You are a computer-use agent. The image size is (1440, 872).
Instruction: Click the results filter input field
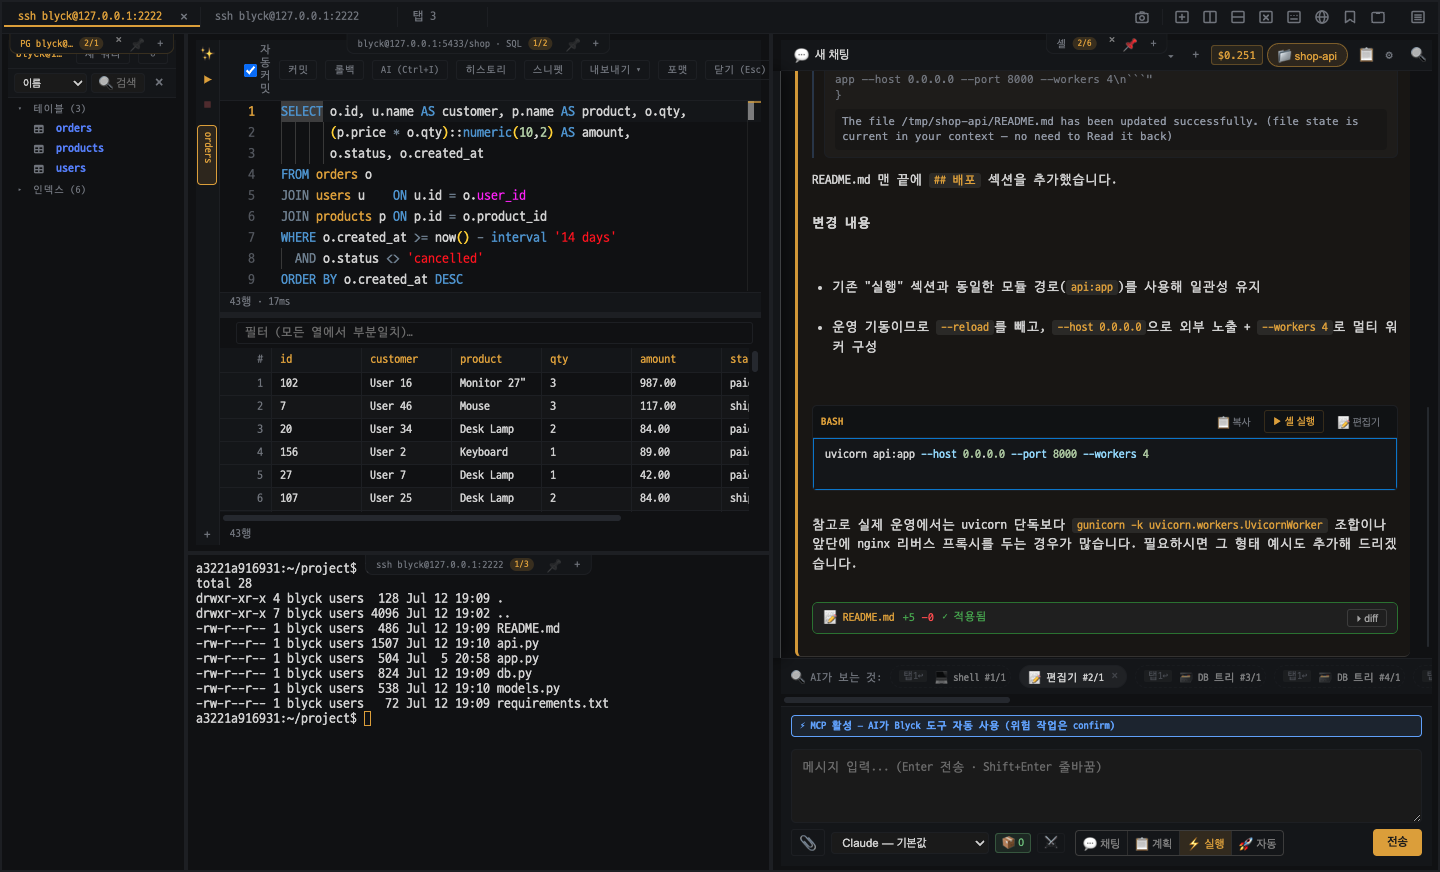click(x=494, y=332)
